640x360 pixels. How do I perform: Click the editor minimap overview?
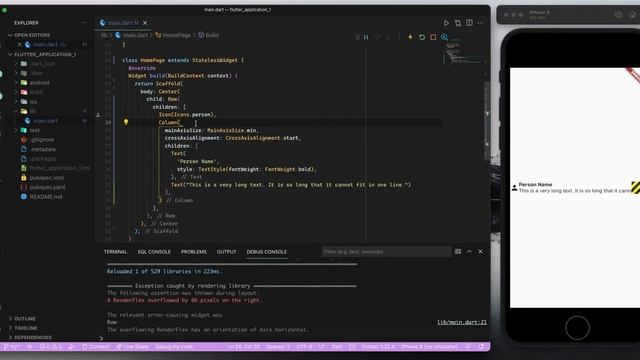[x=463, y=52]
